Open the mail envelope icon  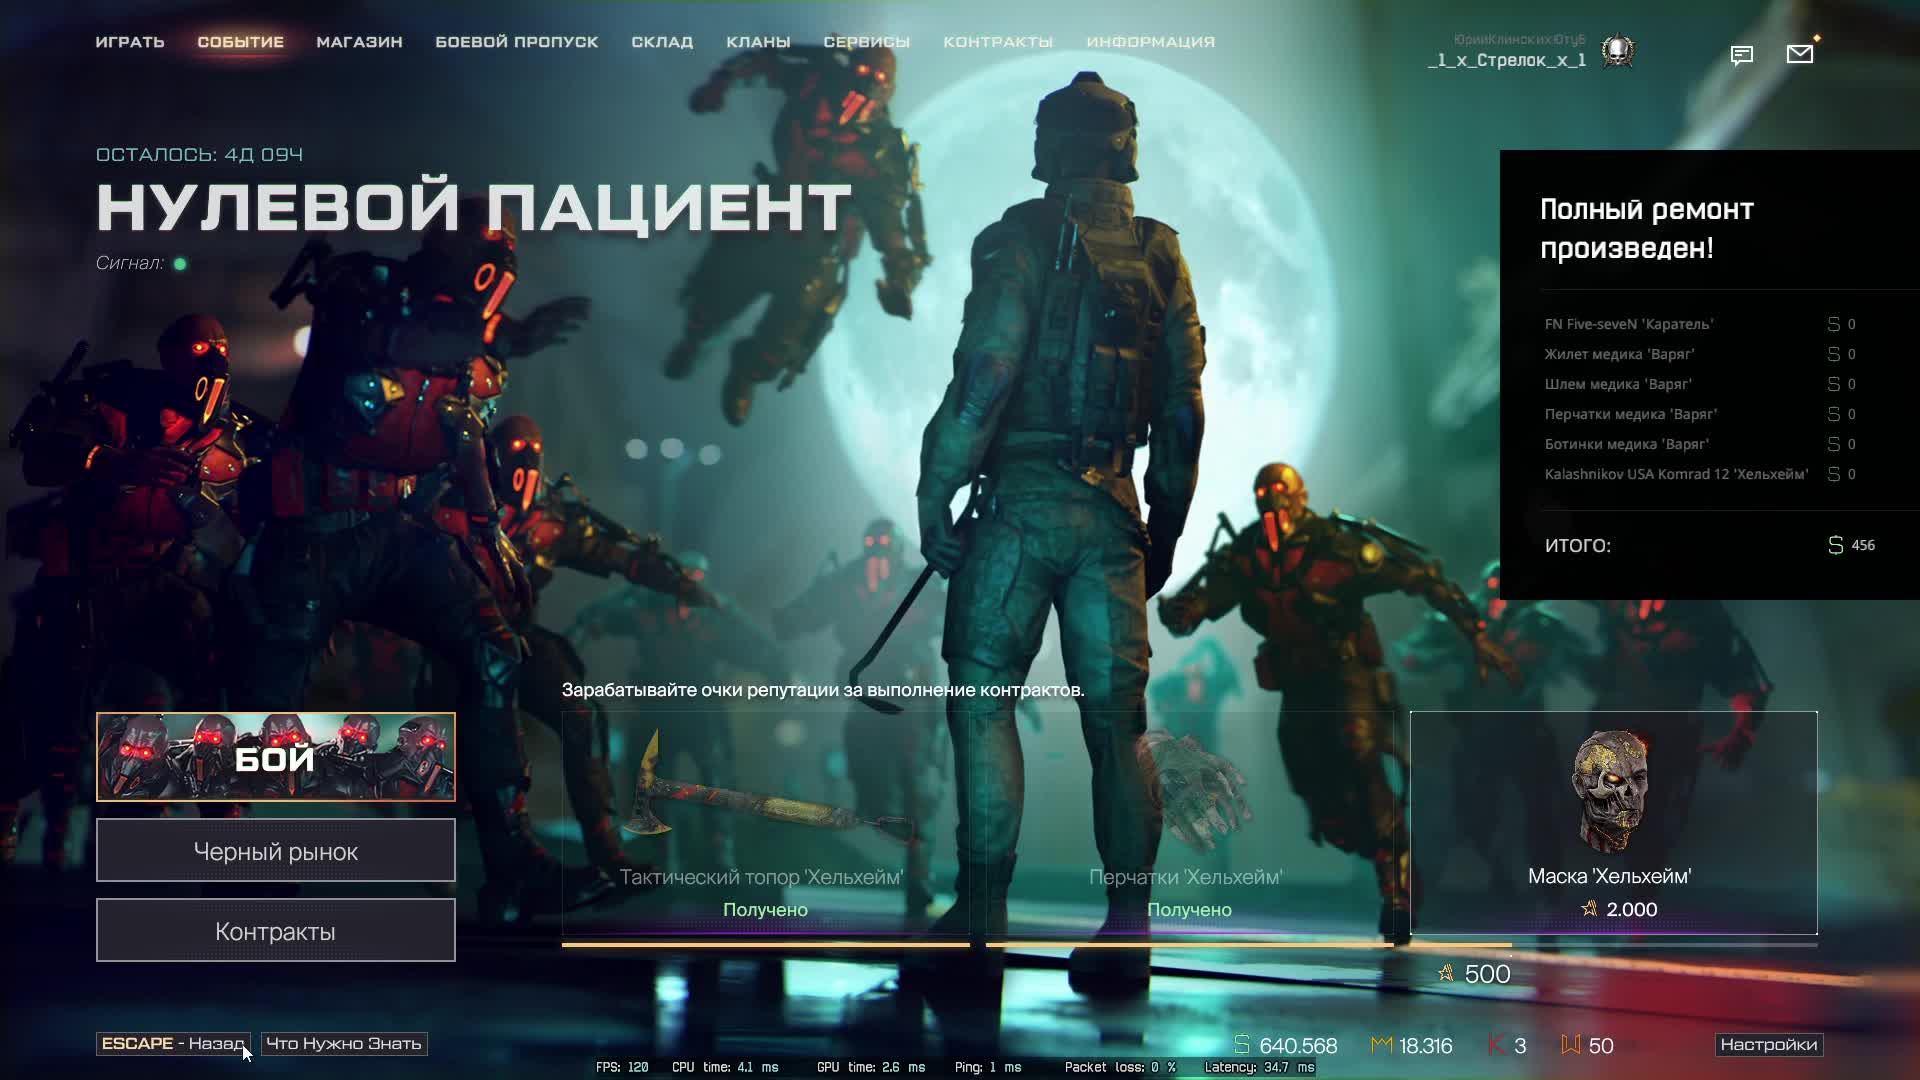coord(1799,54)
